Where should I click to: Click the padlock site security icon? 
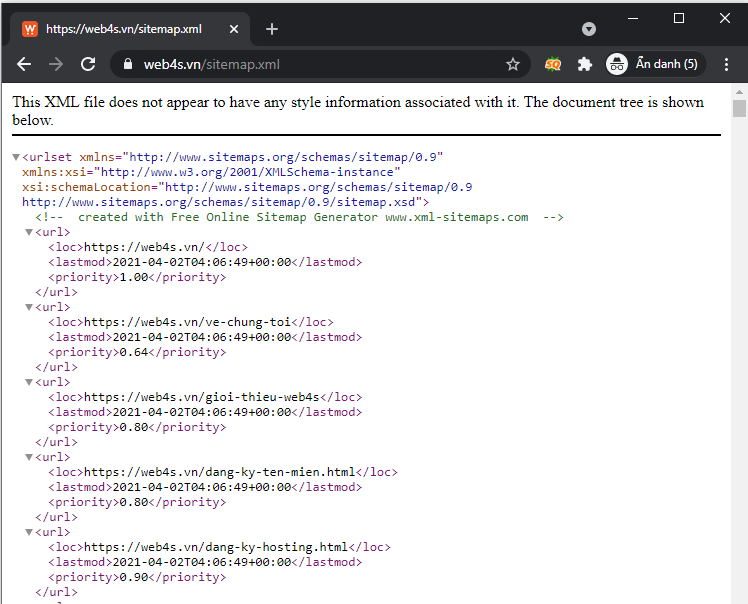click(127, 64)
